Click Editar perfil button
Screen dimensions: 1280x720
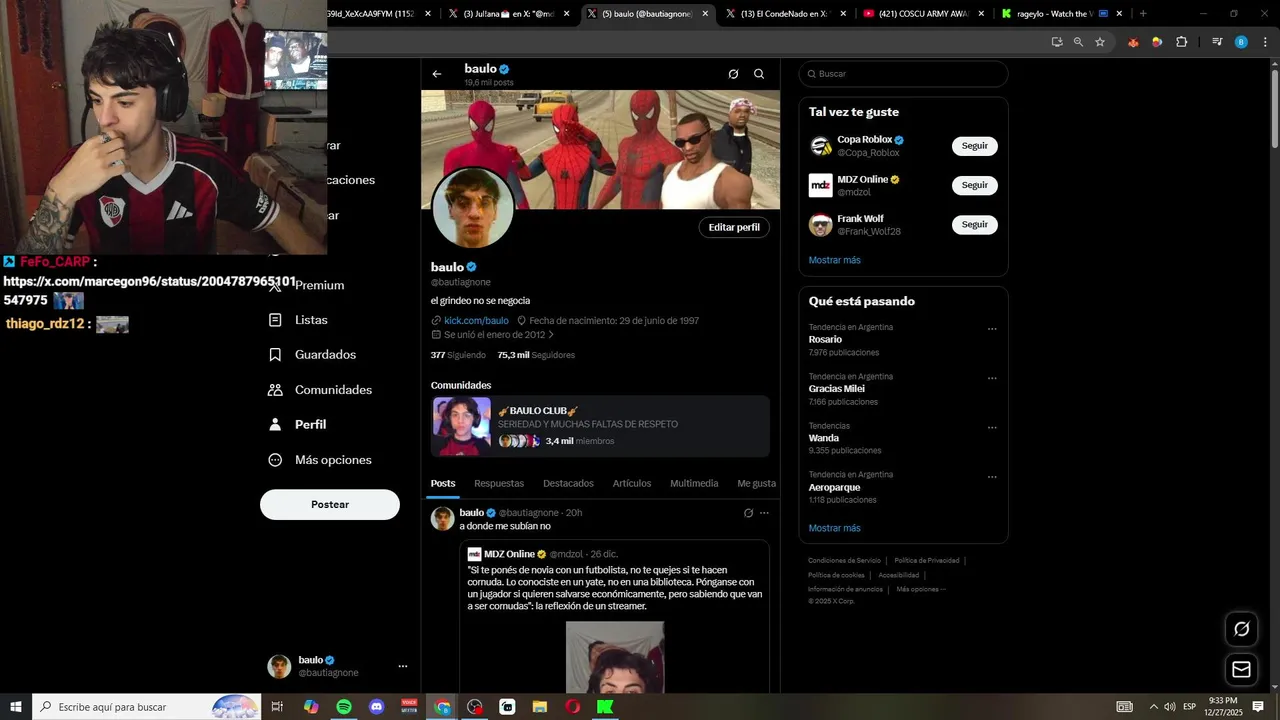pos(734,227)
